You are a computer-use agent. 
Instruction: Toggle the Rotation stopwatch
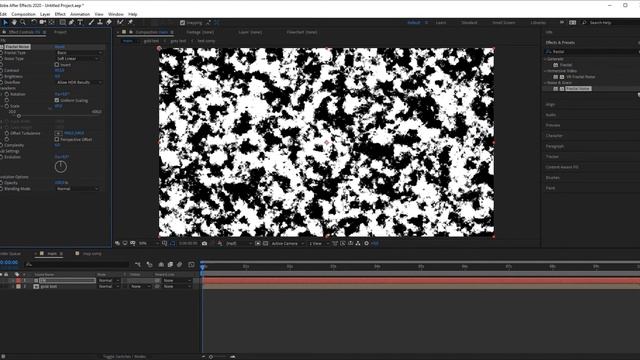[x=7, y=94]
